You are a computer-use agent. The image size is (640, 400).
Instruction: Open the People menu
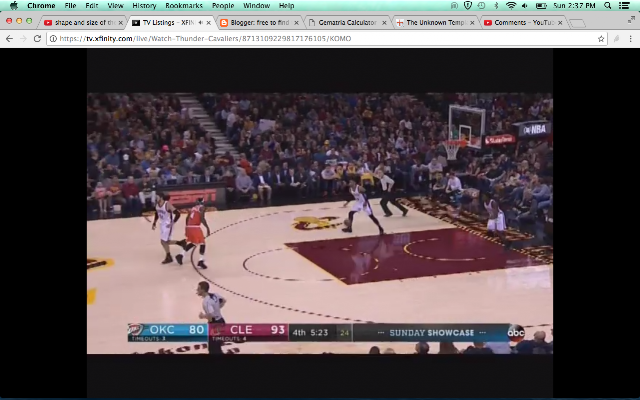(x=223, y=6)
